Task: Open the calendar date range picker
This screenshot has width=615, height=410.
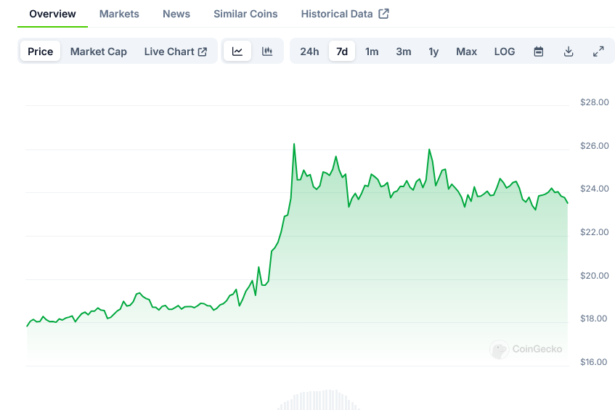Action: (538, 52)
